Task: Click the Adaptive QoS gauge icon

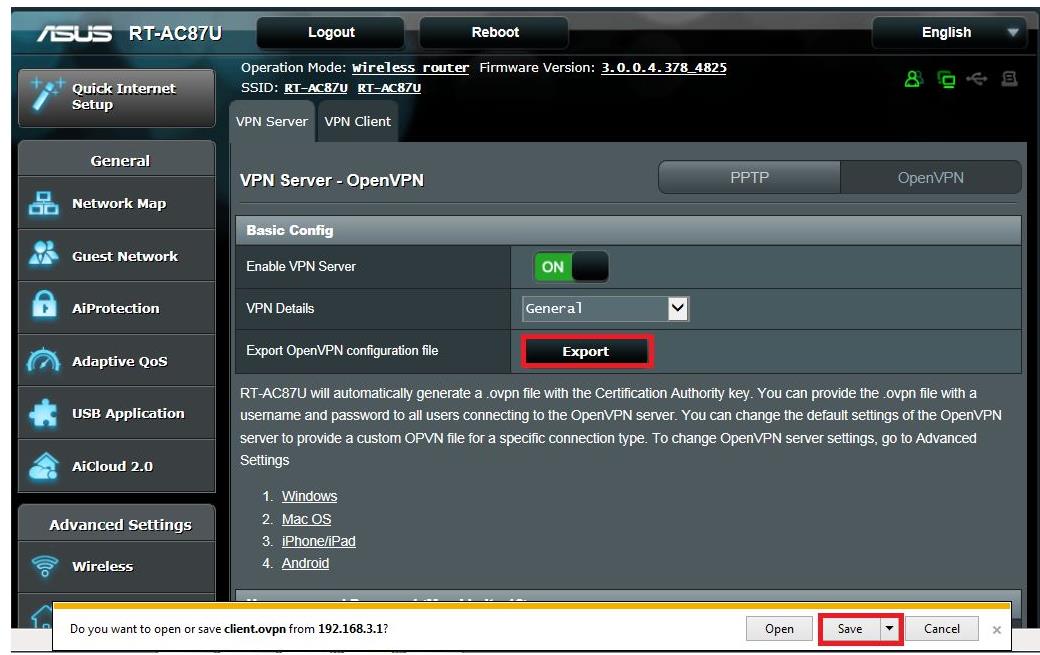Action: click(x=44, y=360)
